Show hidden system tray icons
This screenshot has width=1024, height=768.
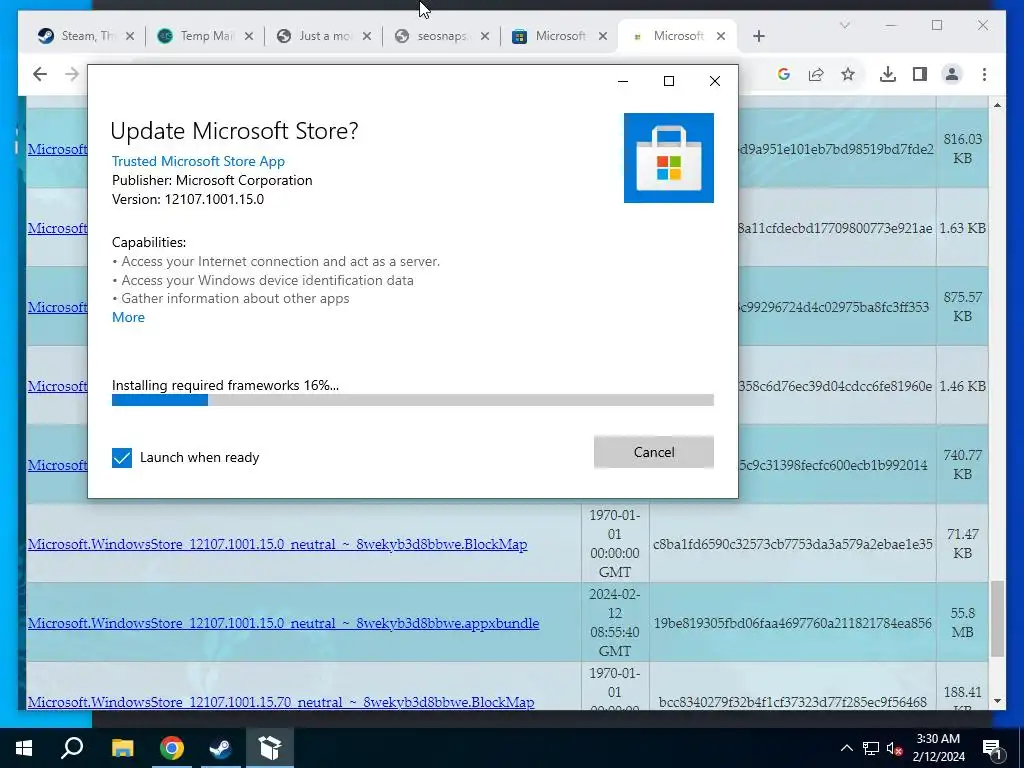point(846,748)
